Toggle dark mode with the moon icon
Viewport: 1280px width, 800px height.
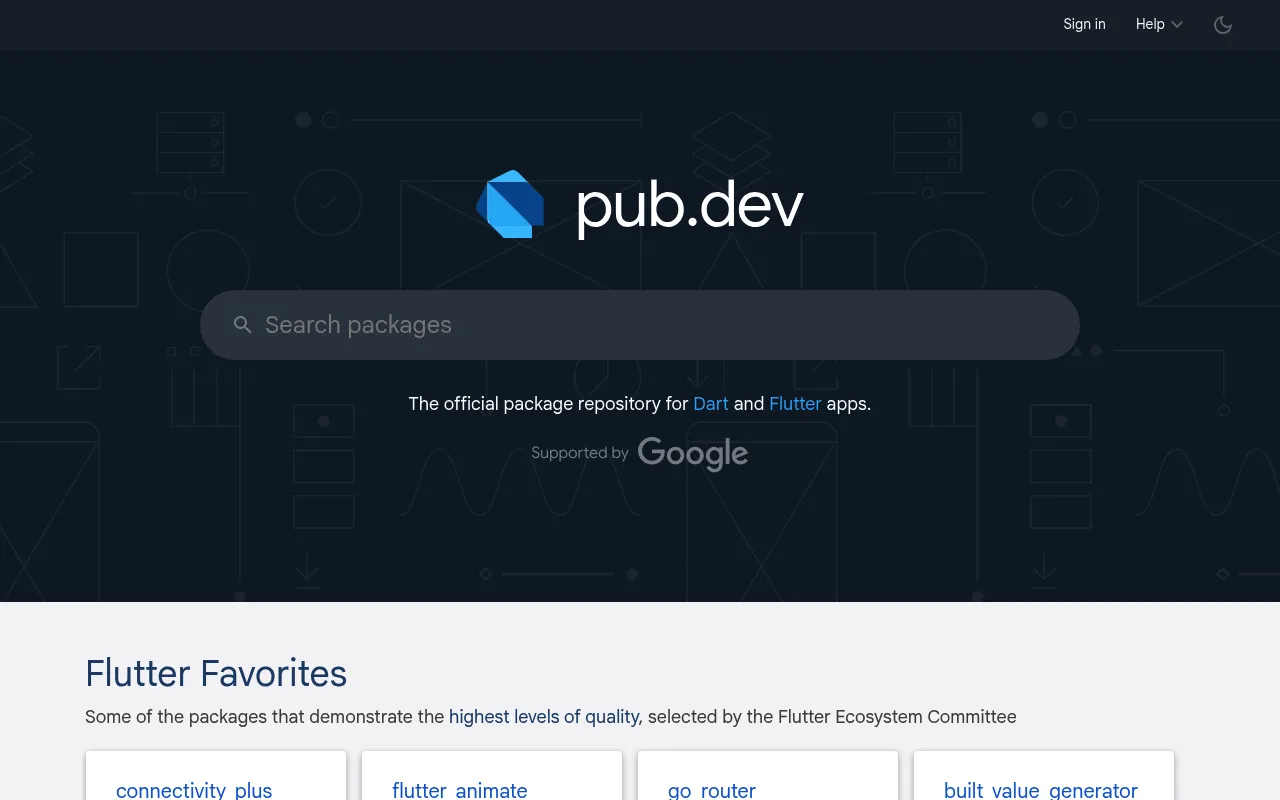[x=1223, y=25]
